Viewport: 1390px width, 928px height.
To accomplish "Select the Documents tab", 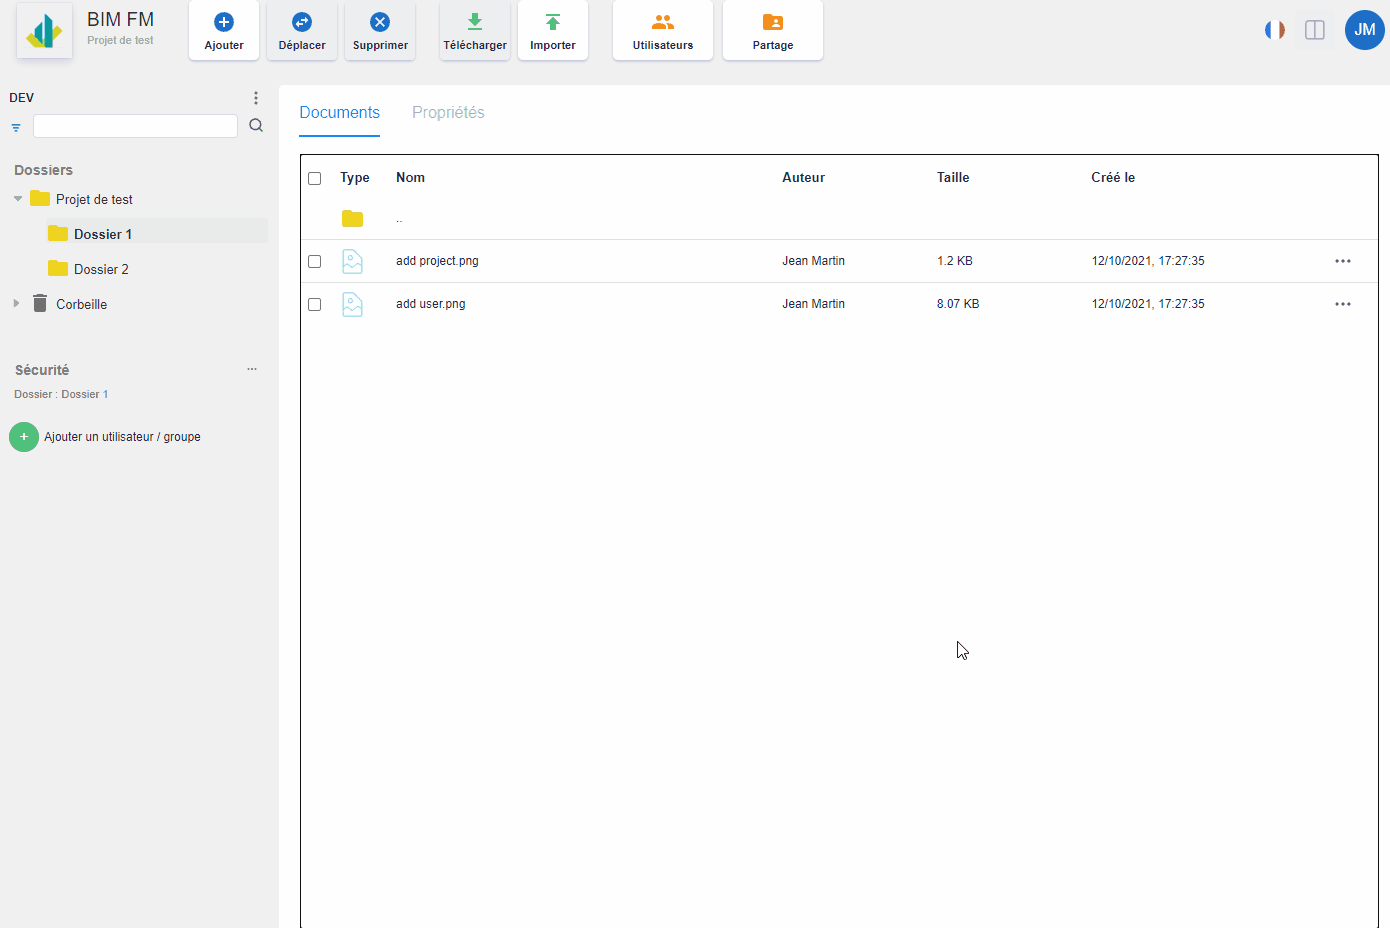I will pyautogui.click(x=339, y=113).
